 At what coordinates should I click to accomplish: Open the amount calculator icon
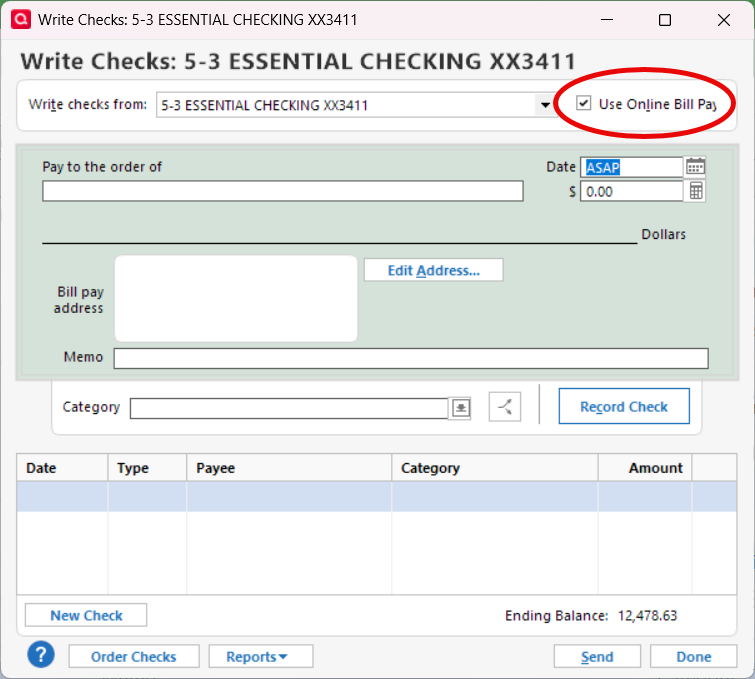pyautogui.click(x=695, y=191)
